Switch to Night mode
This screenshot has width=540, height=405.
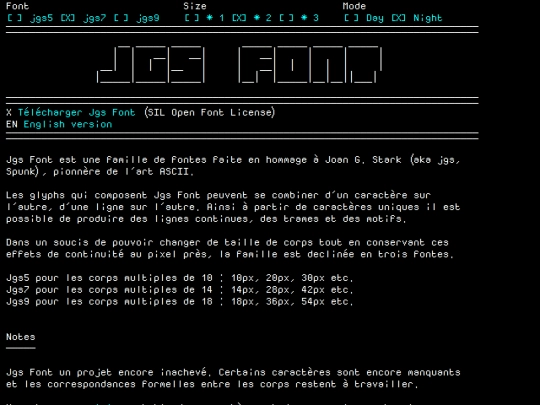click(417, 18)
